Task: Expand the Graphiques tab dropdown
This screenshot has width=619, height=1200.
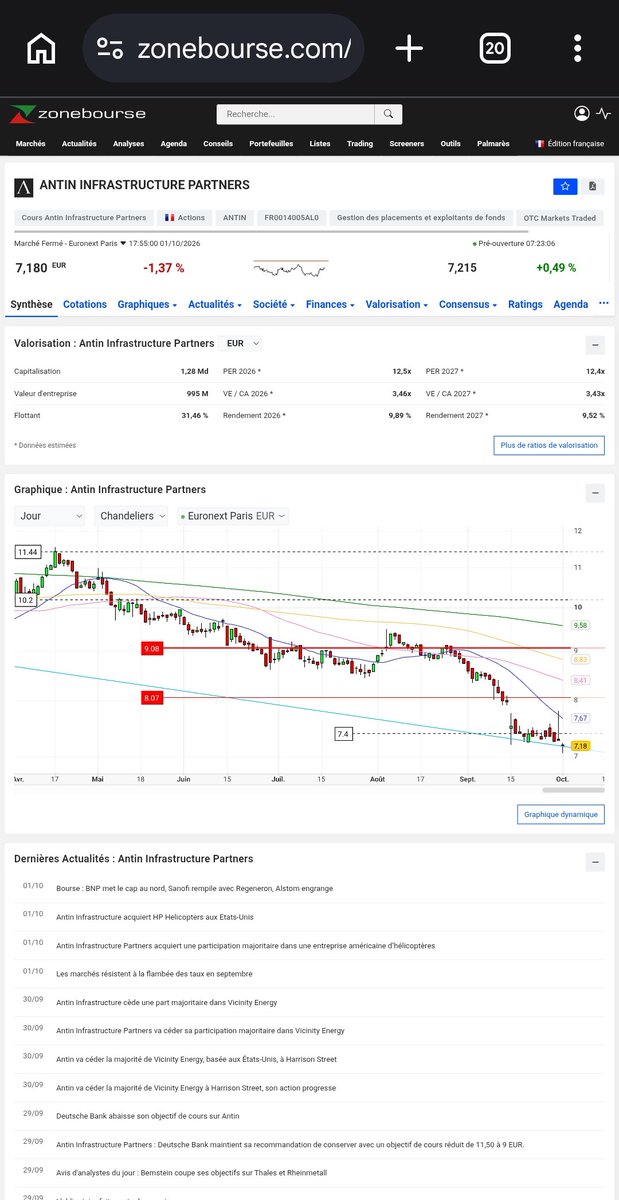Action: click(147, 304)
